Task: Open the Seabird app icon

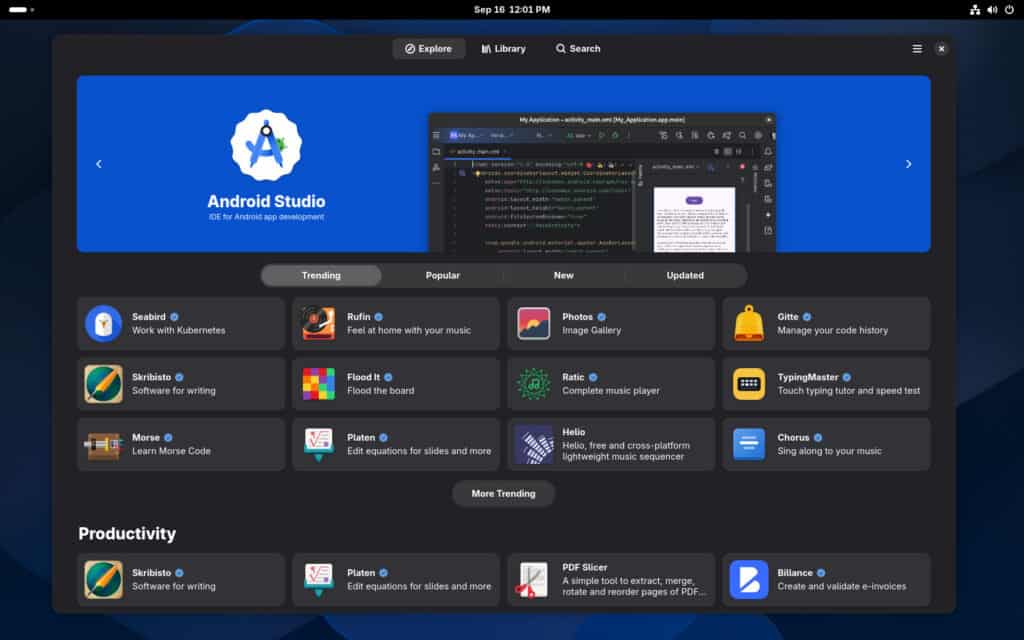Action: click(x=103, y=323)
